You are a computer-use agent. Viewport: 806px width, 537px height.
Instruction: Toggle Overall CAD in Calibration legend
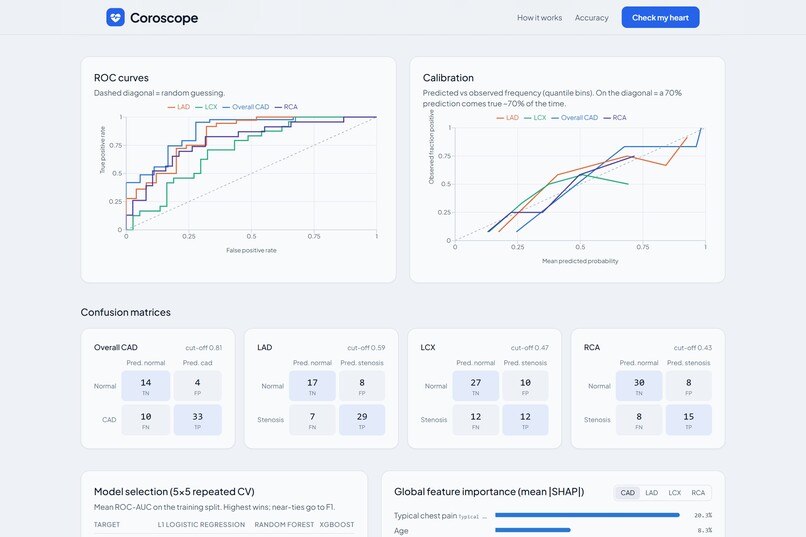coord(575,118)
